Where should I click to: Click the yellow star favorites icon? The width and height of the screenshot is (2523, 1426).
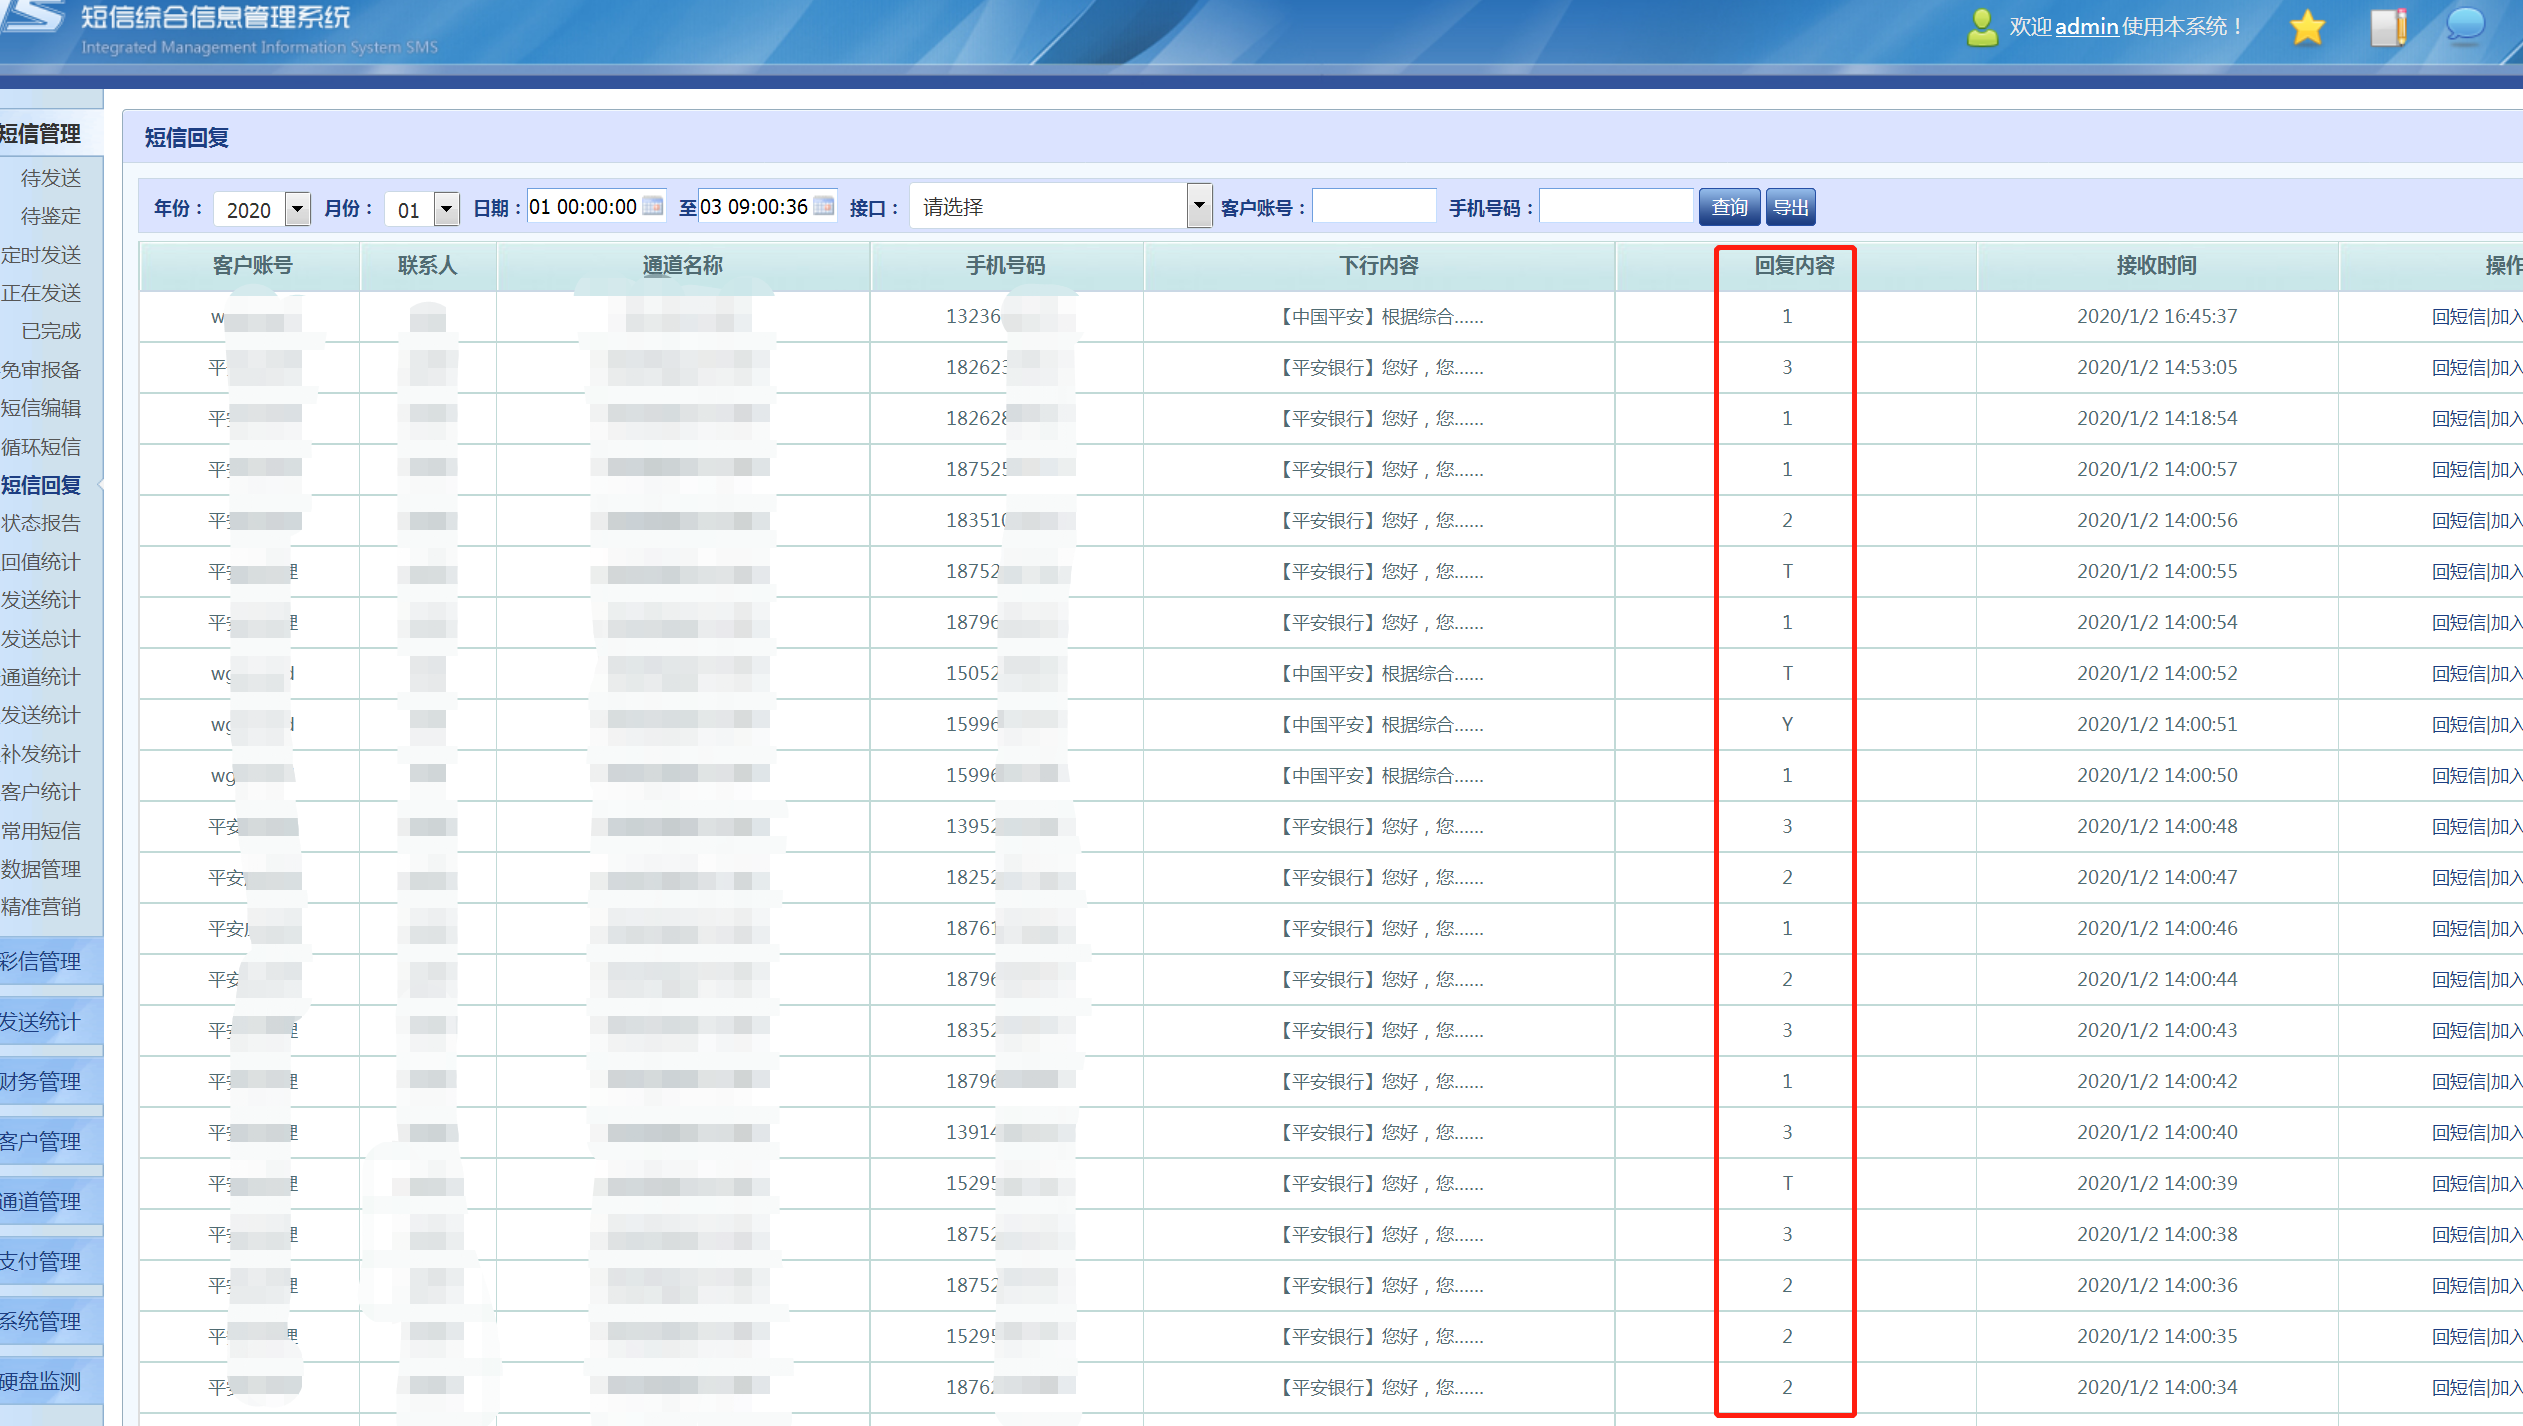2307,27
